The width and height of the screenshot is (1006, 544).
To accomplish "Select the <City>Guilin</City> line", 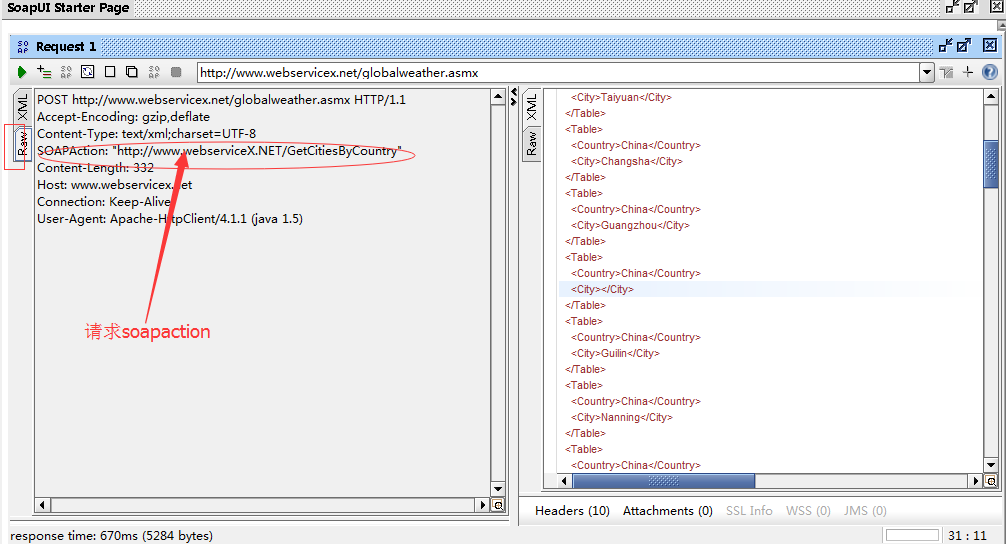I will pyautogui.click(x=615, y=353).
